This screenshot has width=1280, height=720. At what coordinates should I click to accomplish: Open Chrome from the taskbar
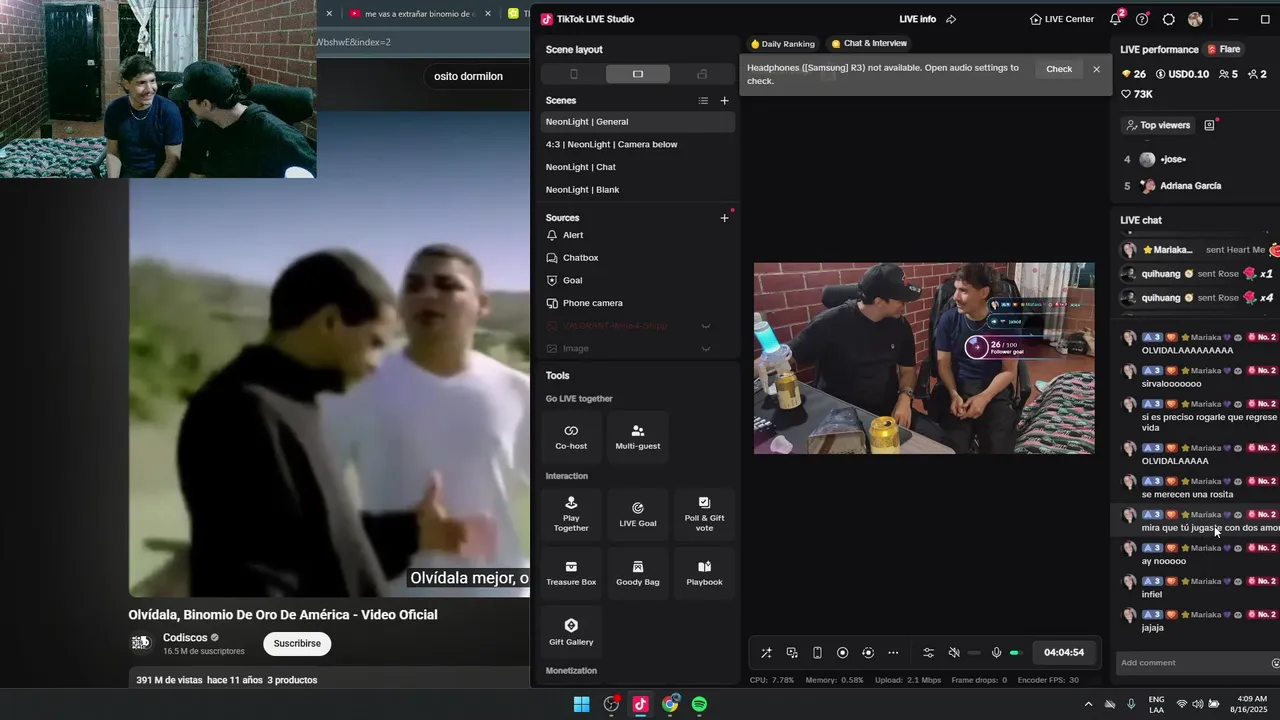[x=670, y=704]
